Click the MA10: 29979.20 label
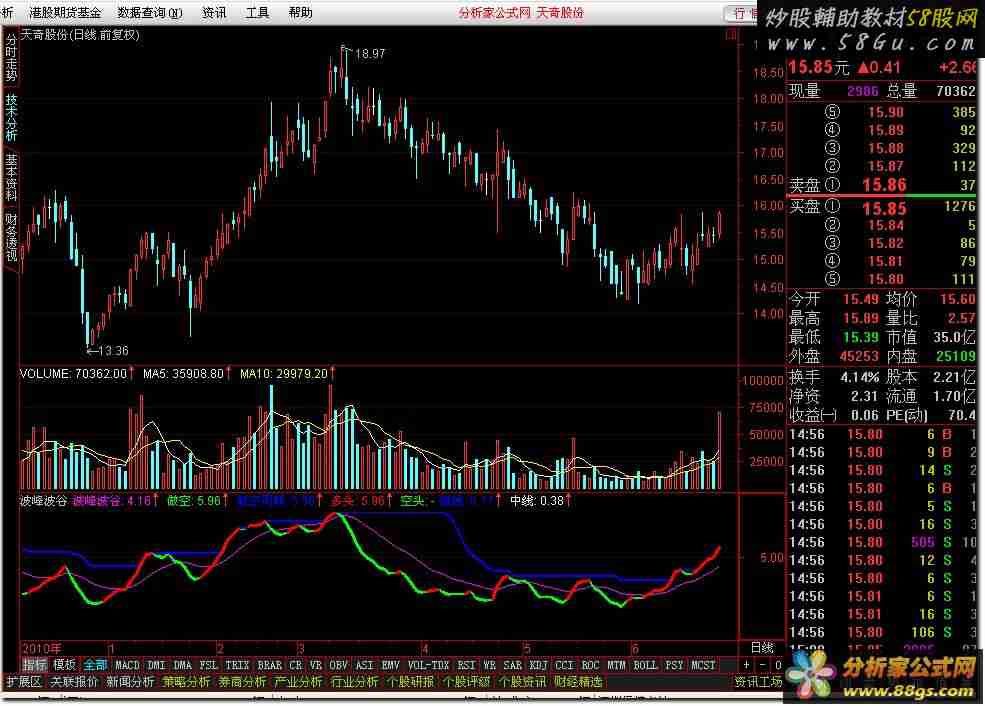This screenshot has height=706, width=985. click(284, 374)
